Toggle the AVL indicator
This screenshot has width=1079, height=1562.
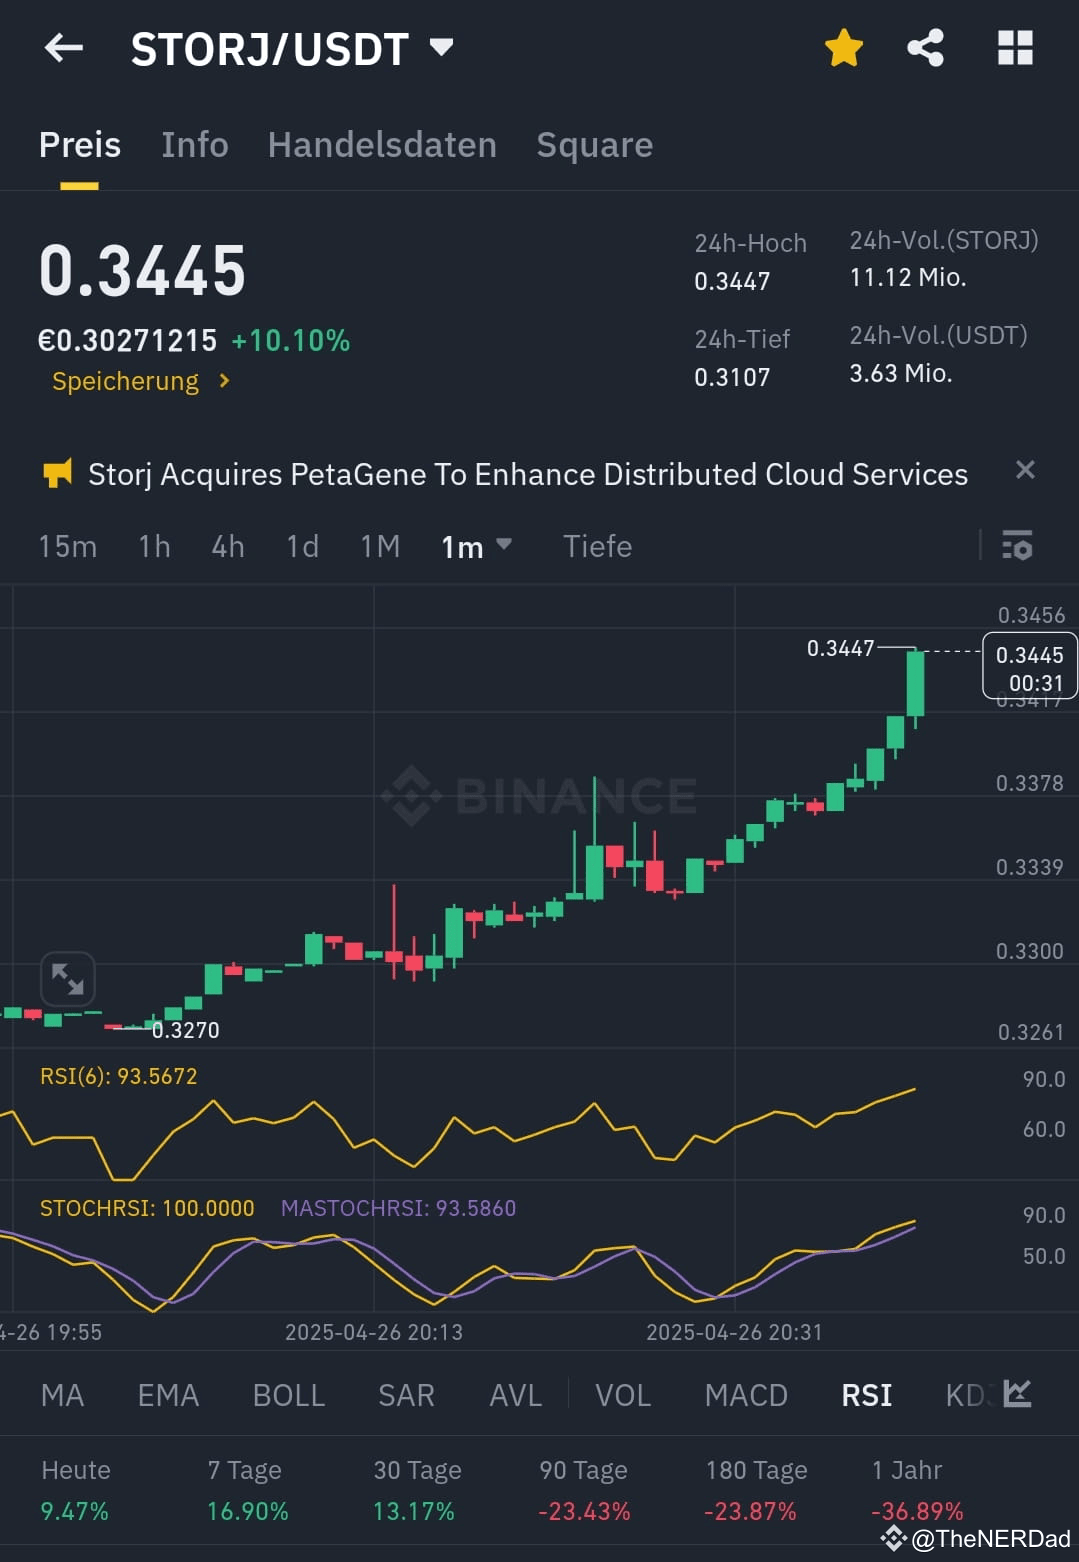pos(516,1395)
